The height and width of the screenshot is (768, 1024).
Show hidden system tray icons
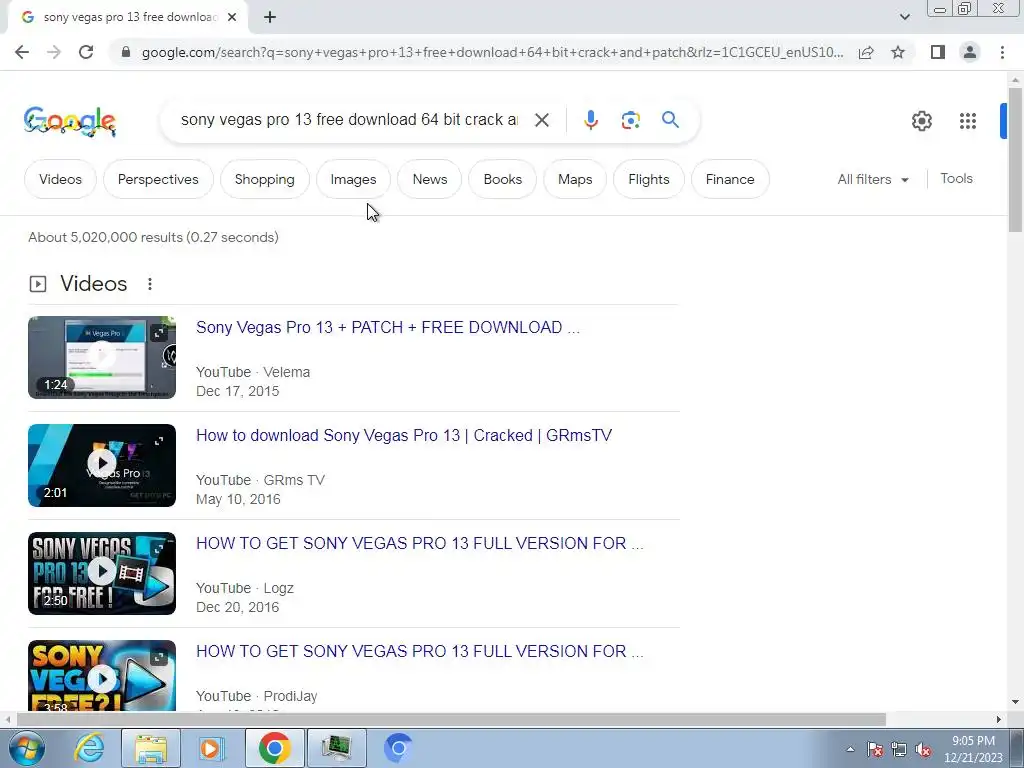[x=850, y=749]
